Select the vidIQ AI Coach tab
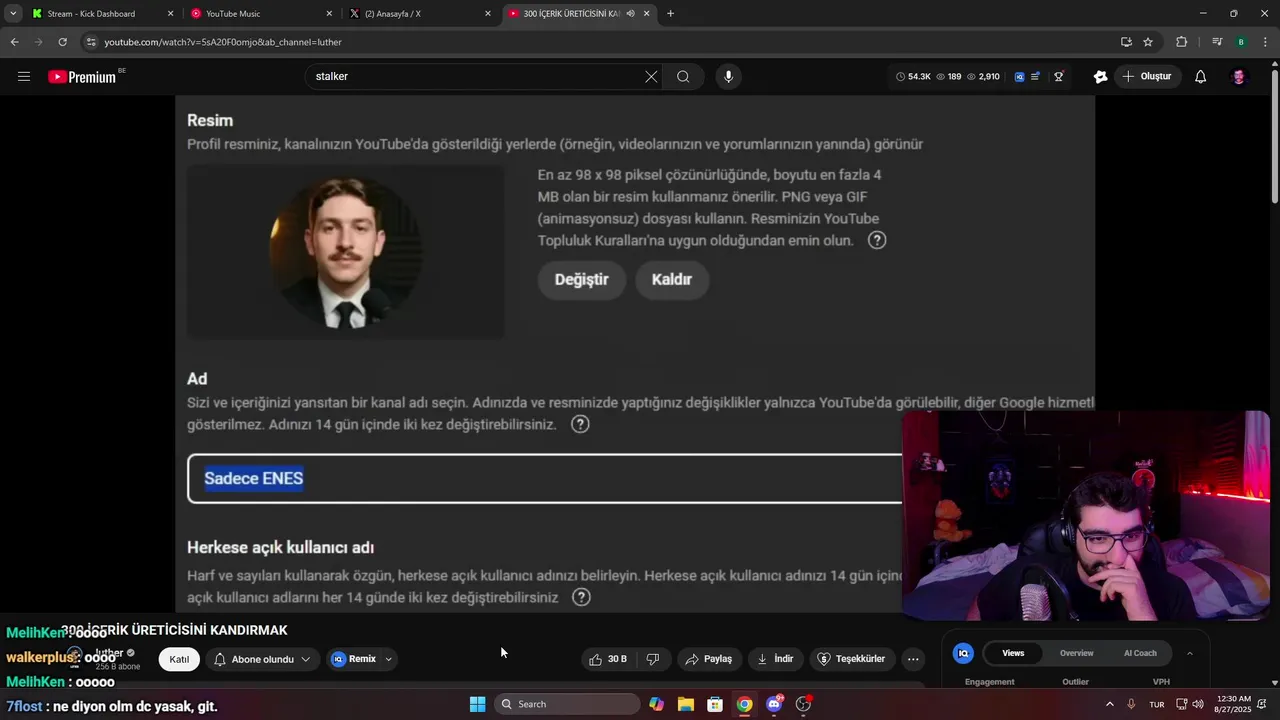Screen dimensions: 1280x720 pos(1140,653)
